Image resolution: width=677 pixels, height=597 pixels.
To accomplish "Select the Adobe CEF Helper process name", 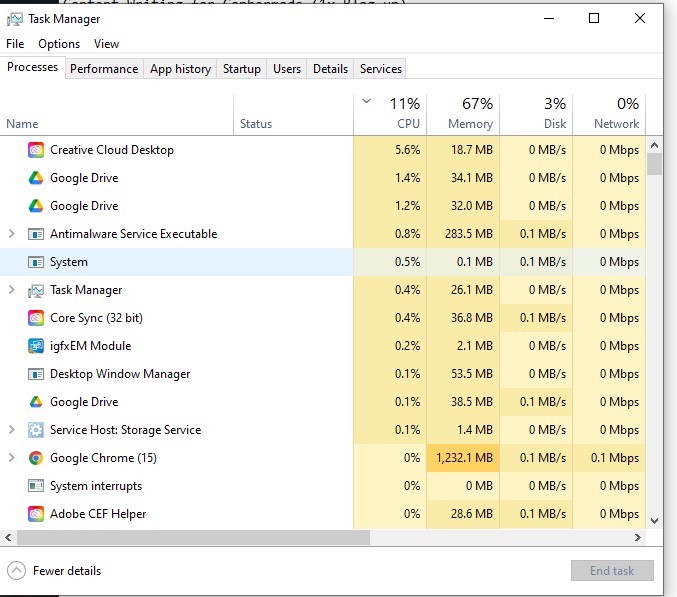I will click(98, 514).
